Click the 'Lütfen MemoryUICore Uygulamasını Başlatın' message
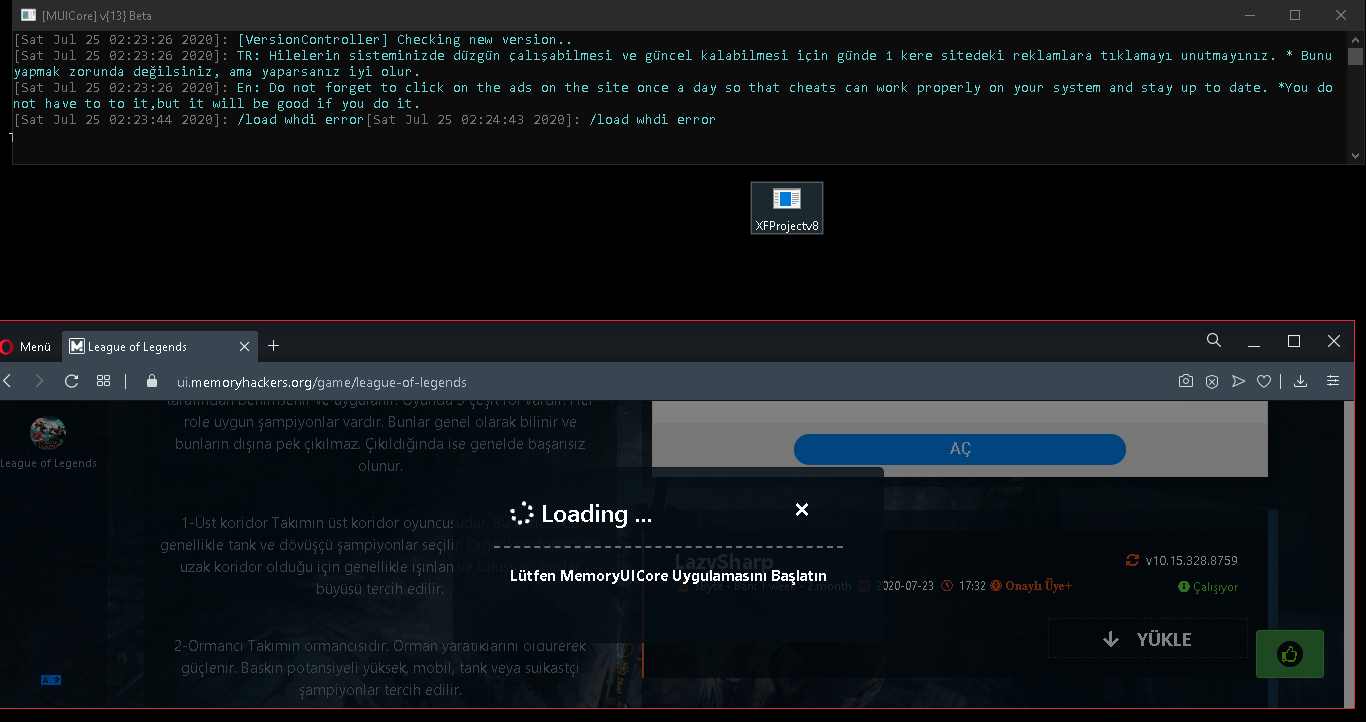The image size is (1366, 722). [x=668, y=576]
